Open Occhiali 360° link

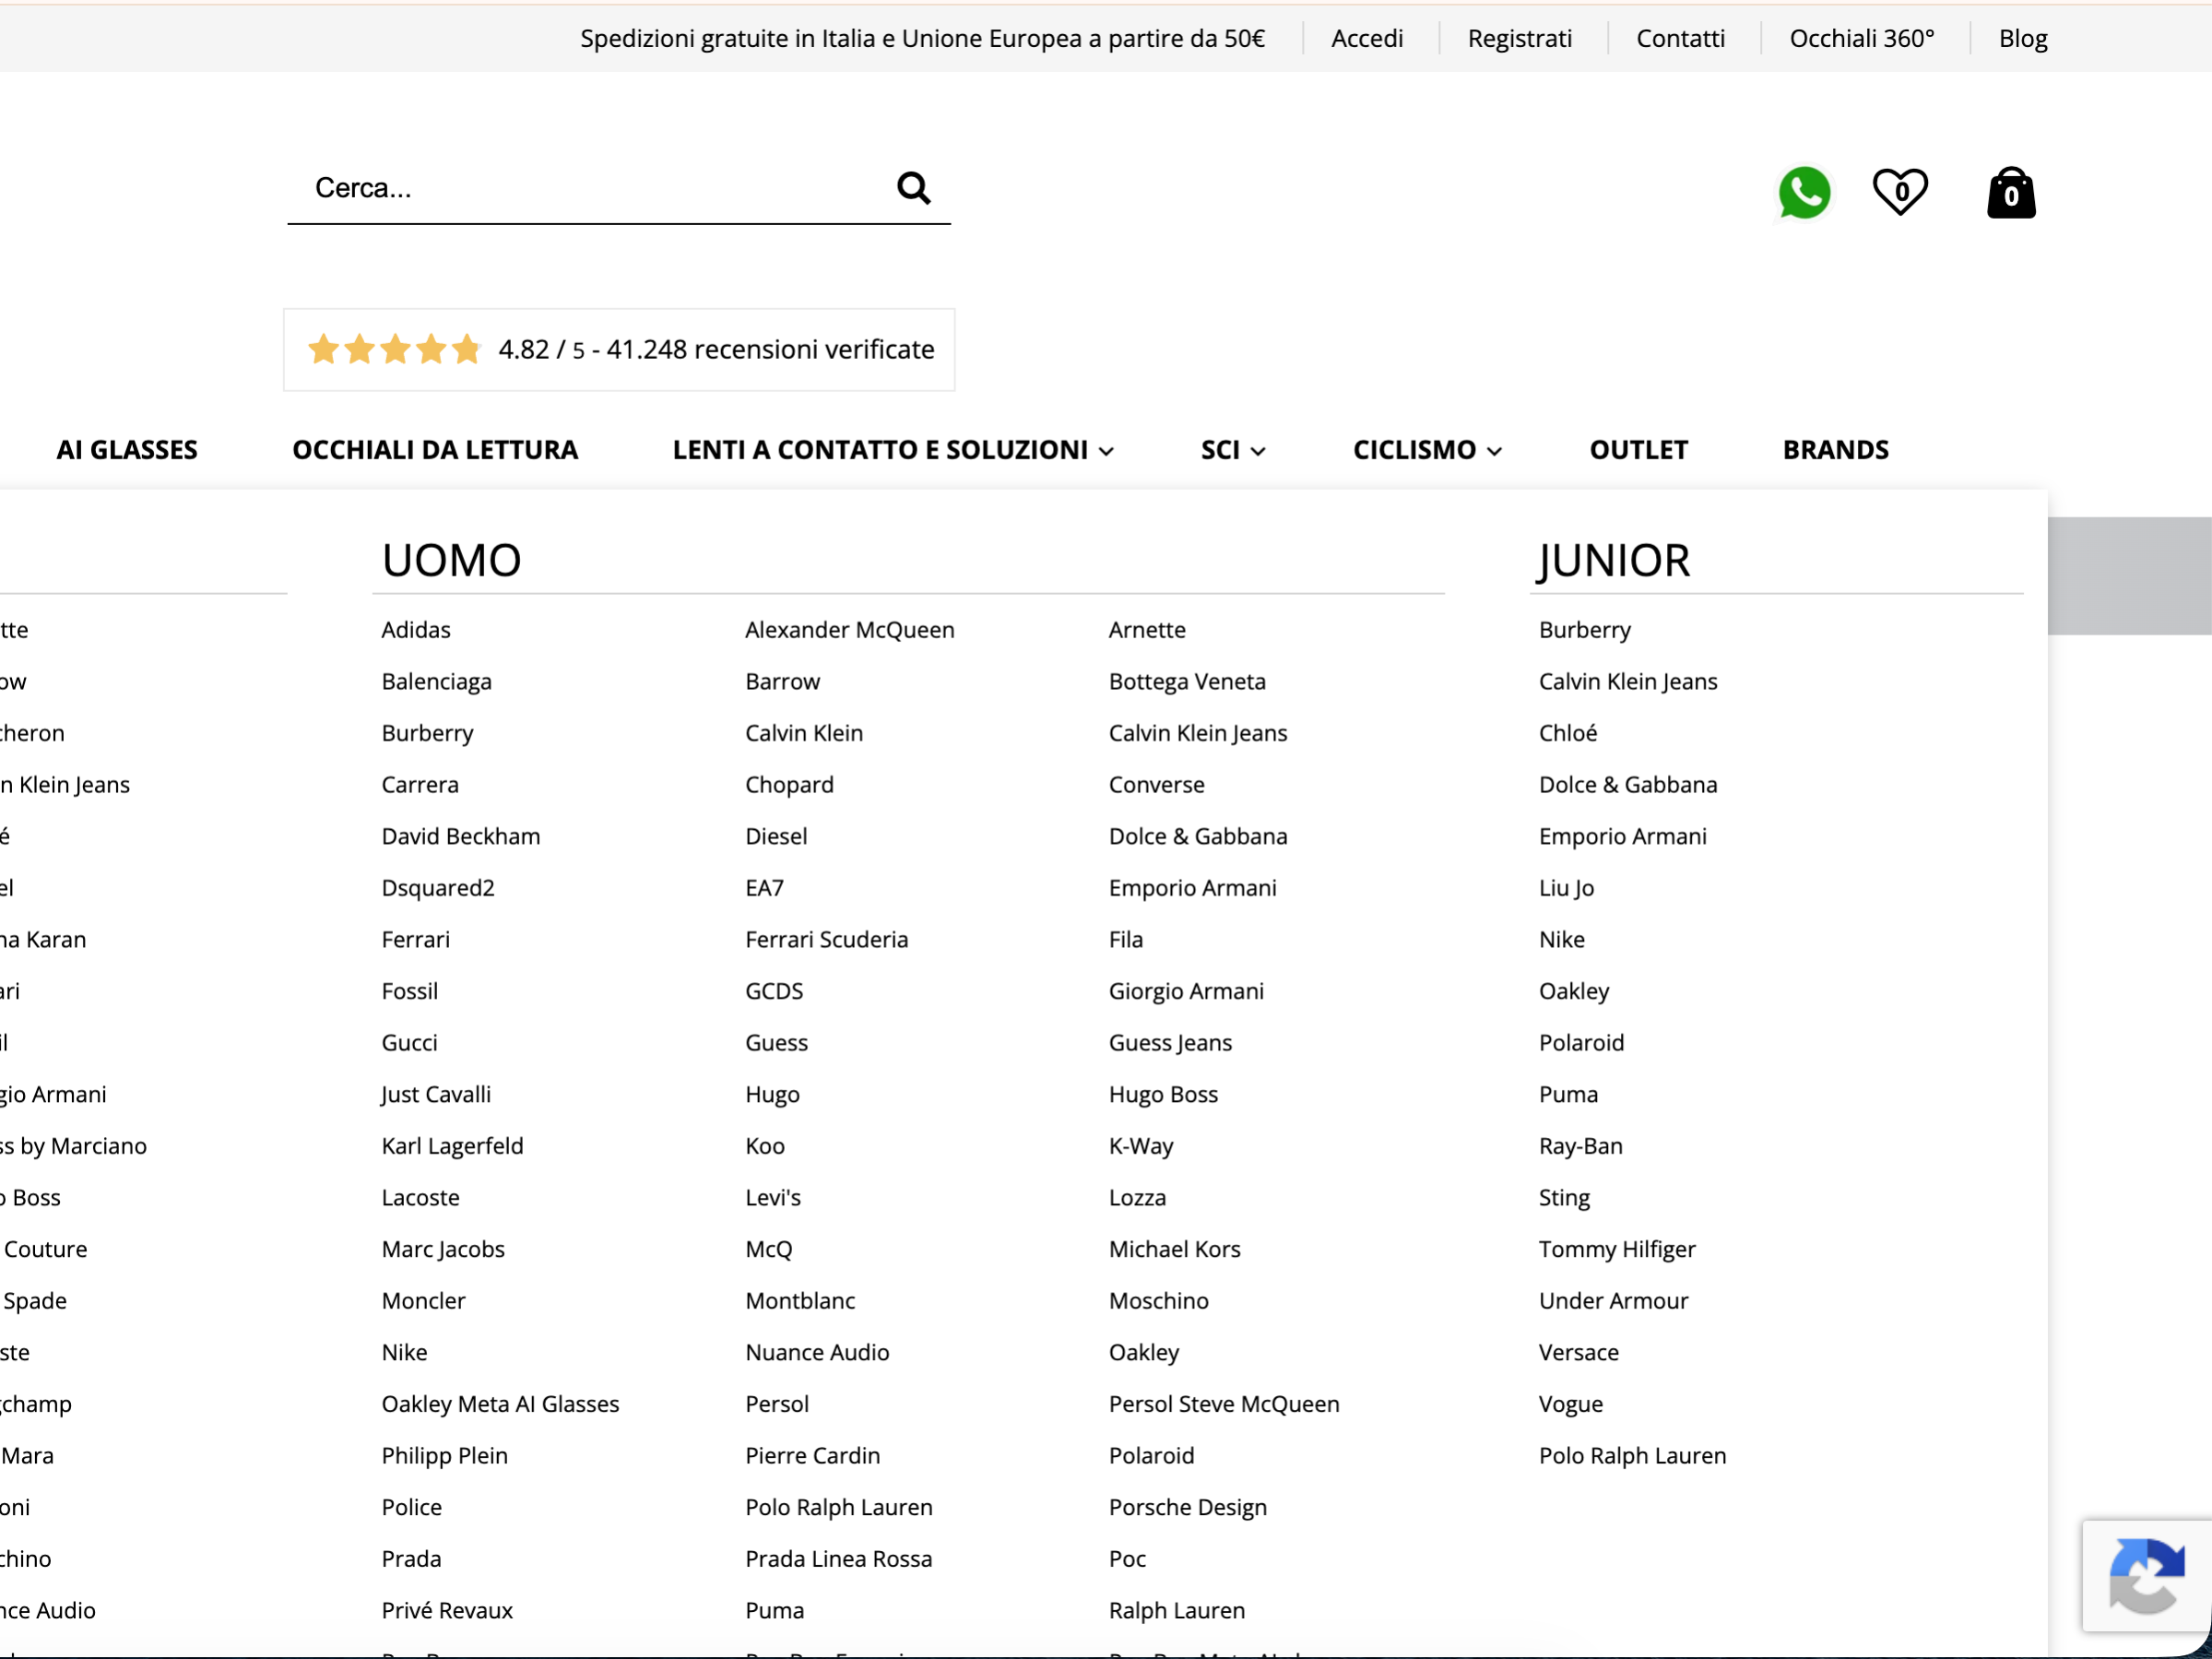[x=1861, y=38]
